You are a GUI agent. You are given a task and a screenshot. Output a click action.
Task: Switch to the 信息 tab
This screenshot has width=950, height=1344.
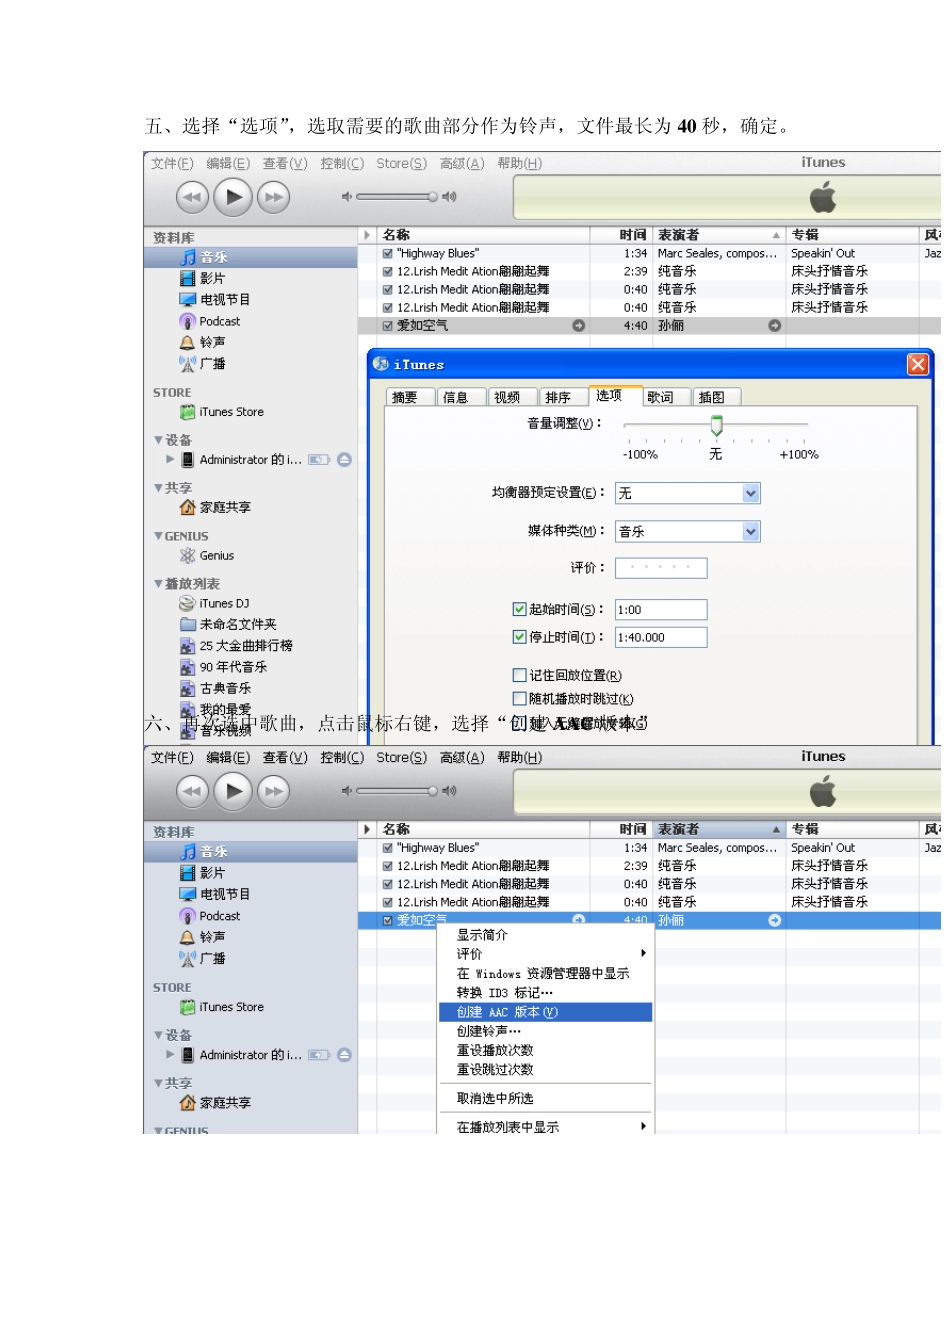[x=461, y=397]
